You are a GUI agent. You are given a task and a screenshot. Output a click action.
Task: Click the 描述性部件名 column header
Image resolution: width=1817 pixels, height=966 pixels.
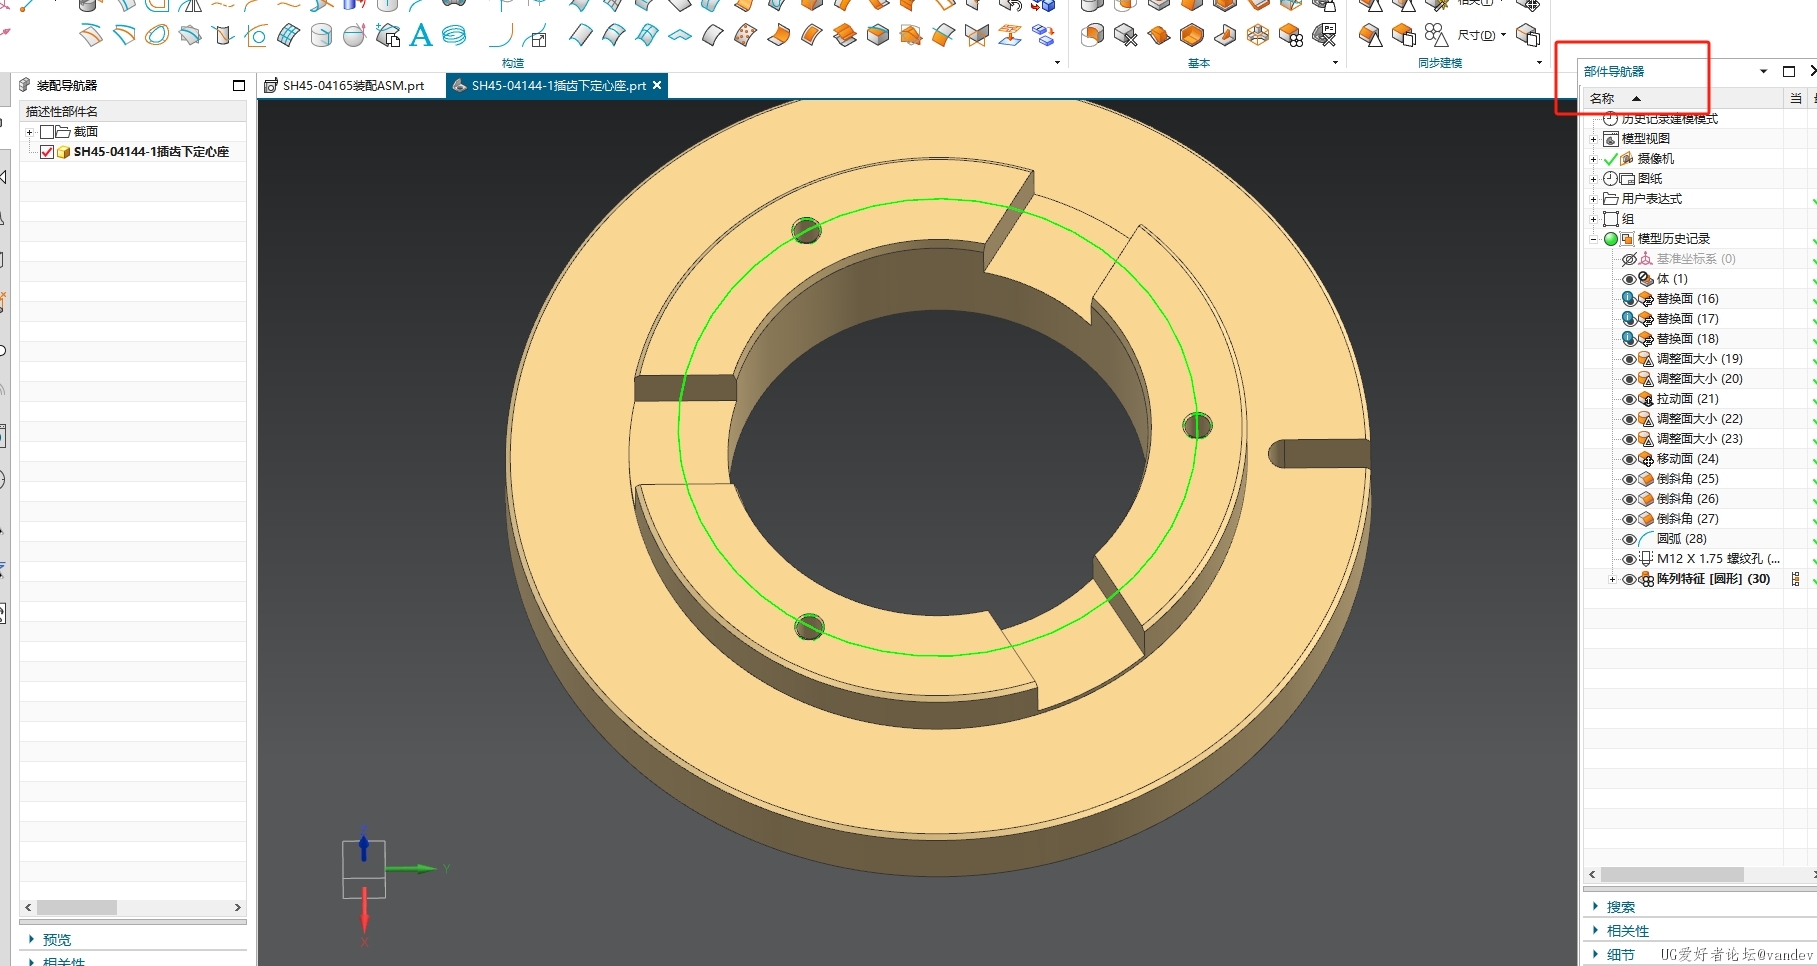click(x=133, y=111)
